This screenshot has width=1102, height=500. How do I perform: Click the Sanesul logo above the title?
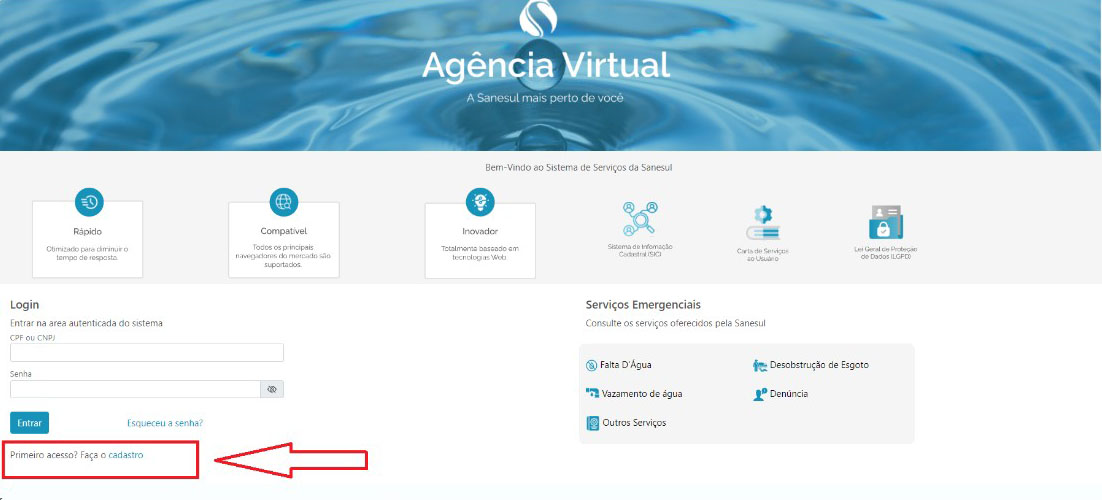tap(538, 18)
